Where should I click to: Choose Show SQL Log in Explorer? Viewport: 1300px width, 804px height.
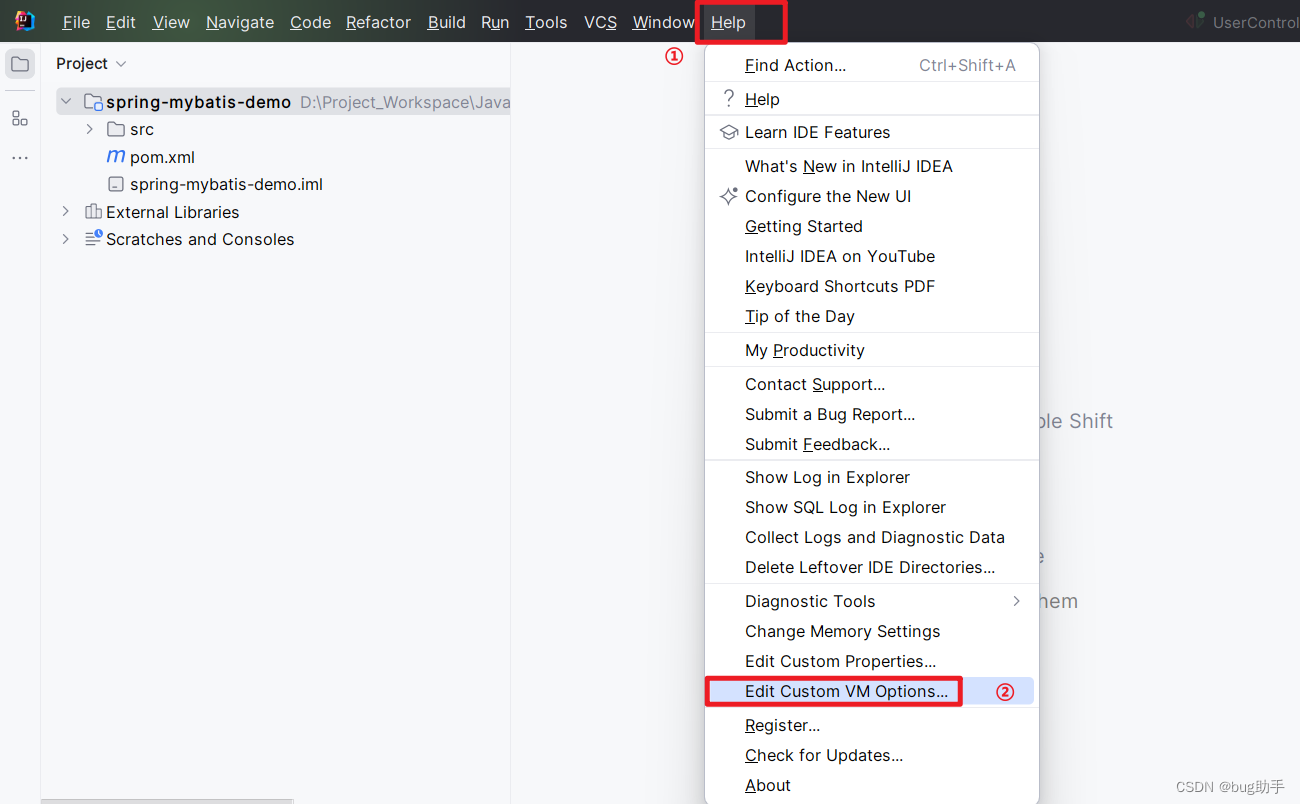872,507
